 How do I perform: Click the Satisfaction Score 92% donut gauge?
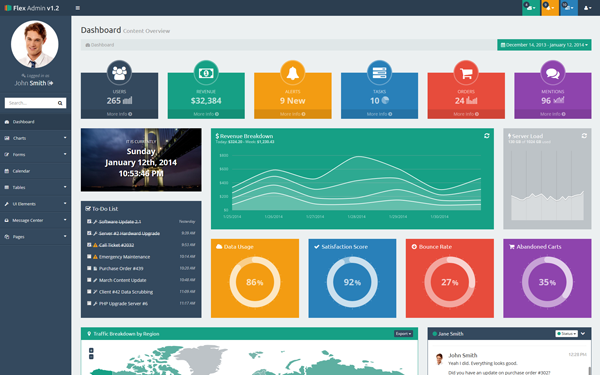352,282
